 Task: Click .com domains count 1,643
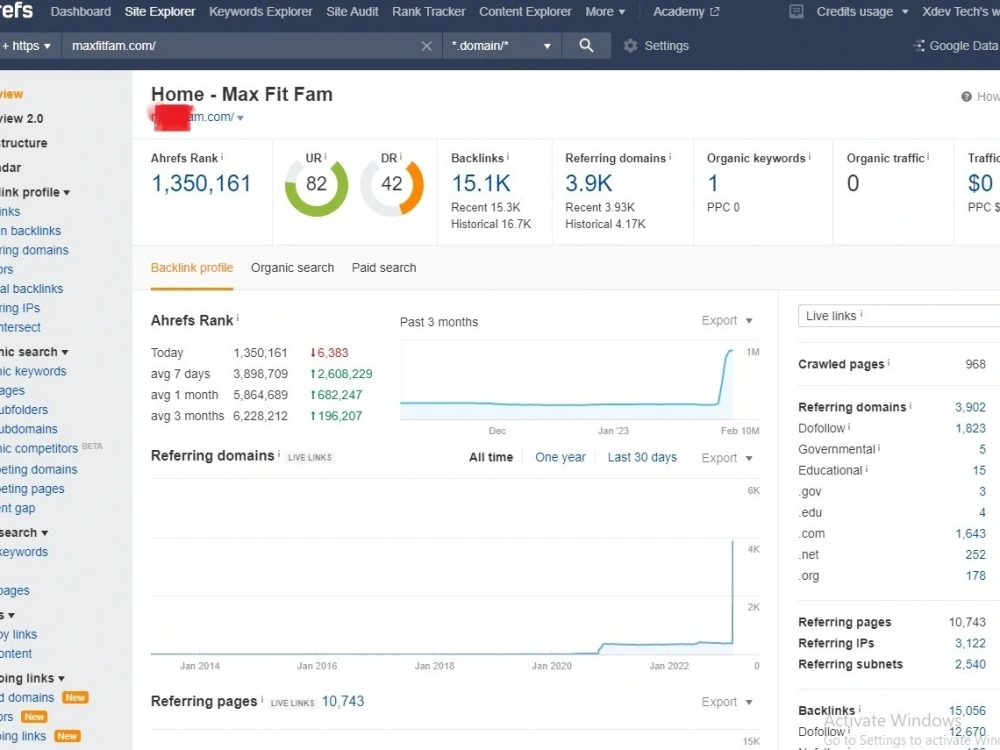click(x=970, y=533)
